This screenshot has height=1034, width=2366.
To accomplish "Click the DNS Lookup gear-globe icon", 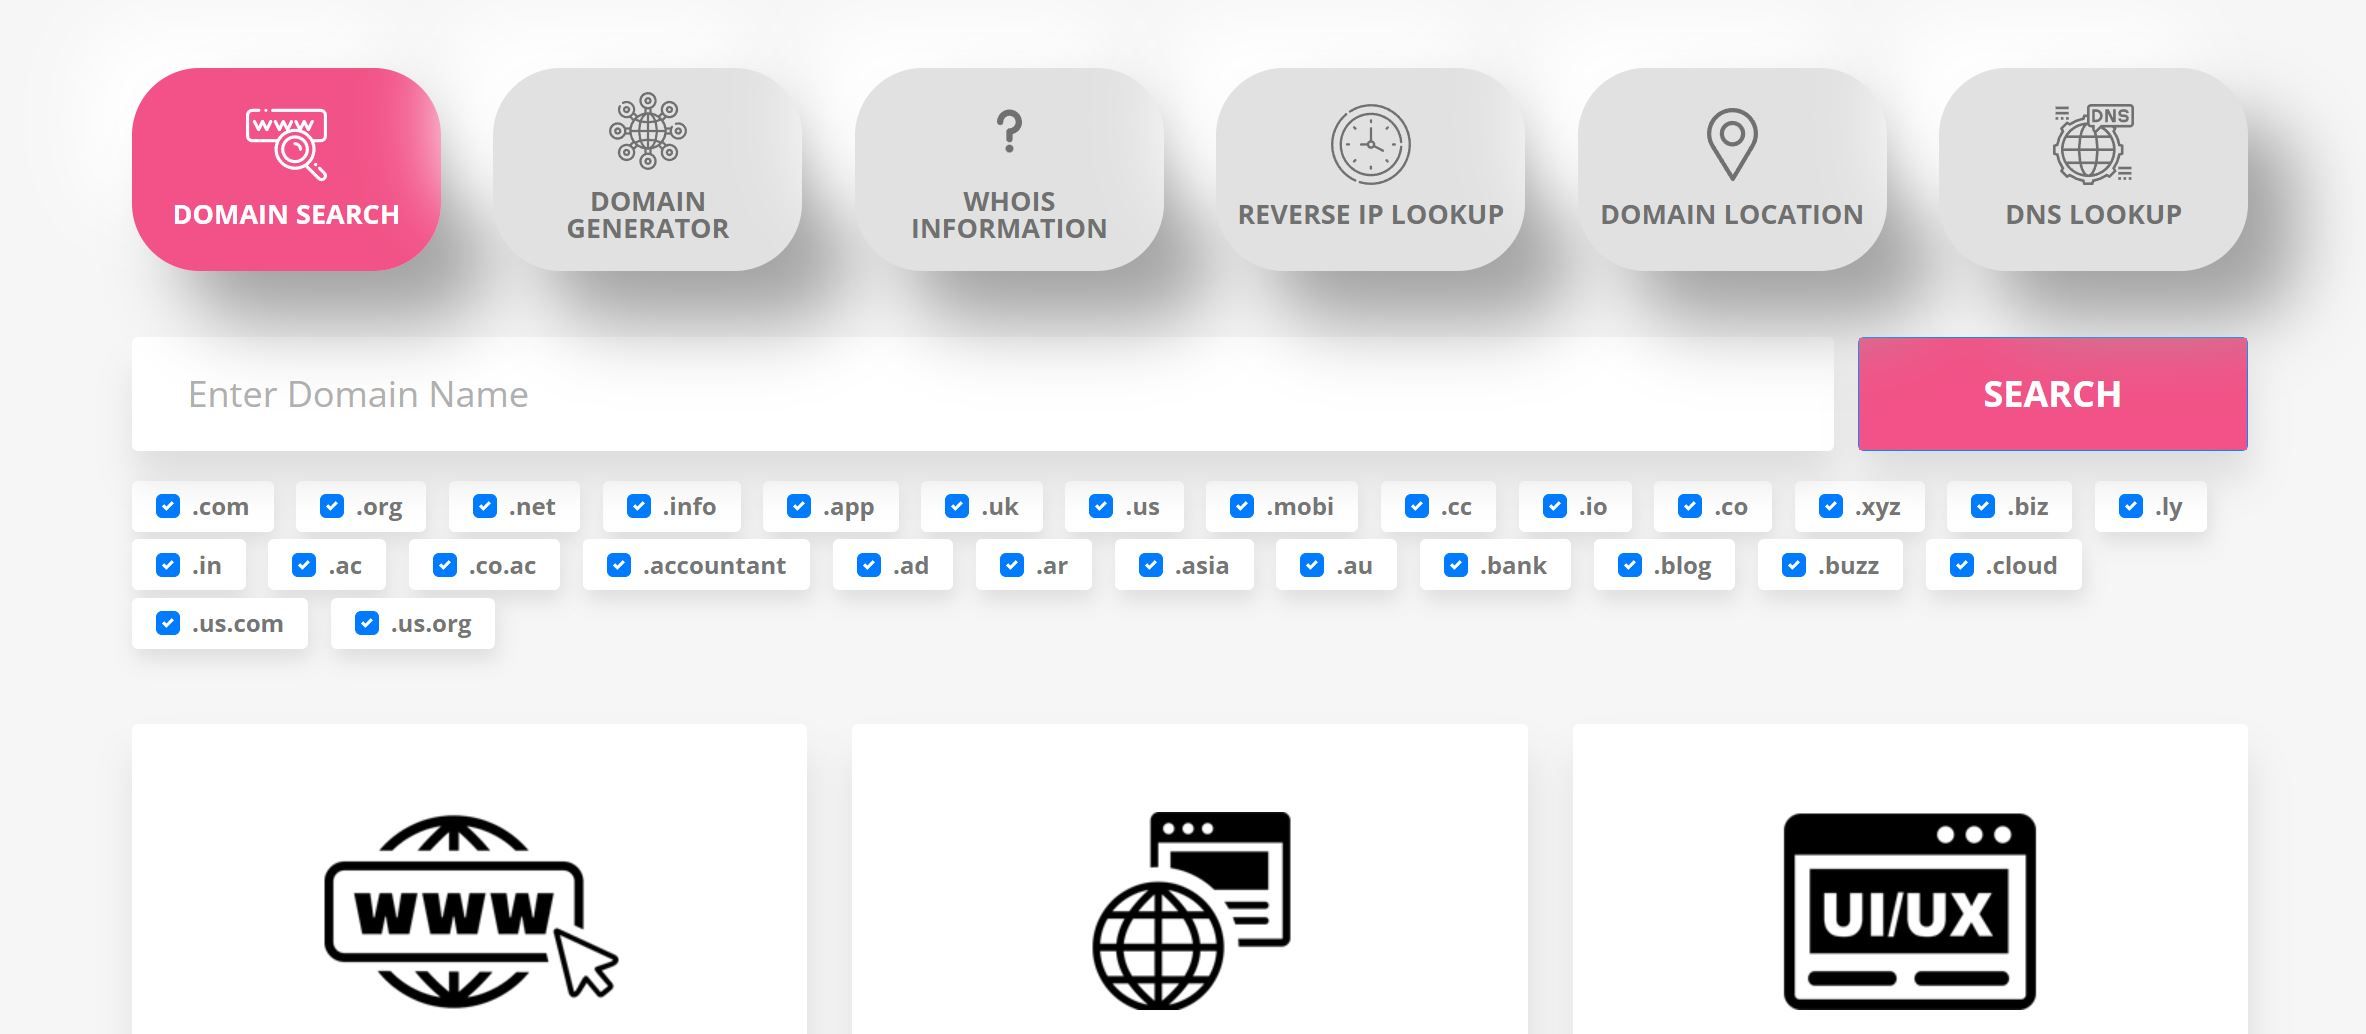I will coord(2094,143).
